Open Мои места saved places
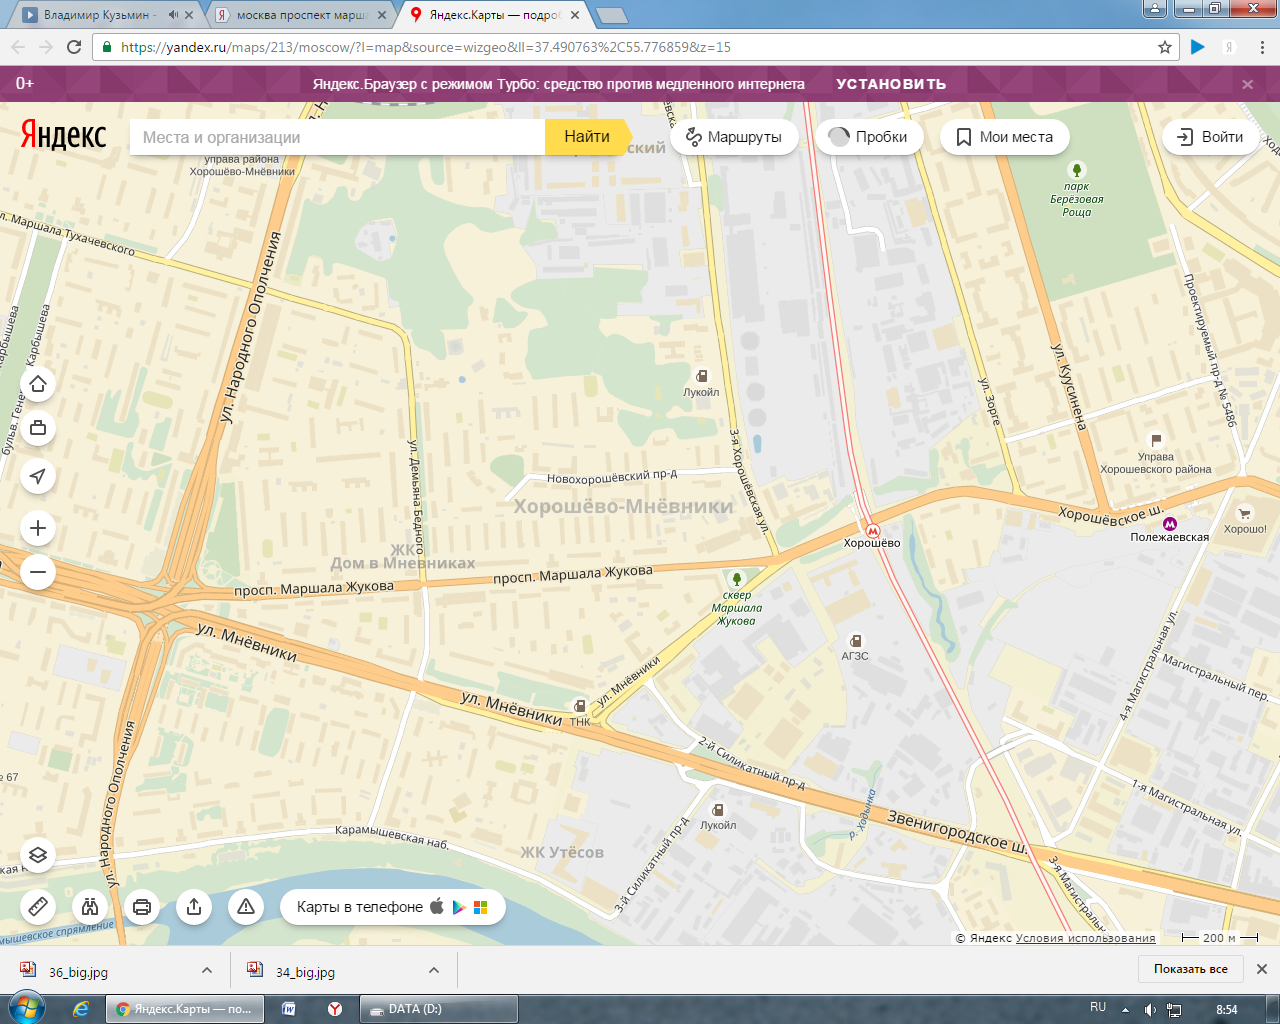The image size is (1280, 1024). tap(1005, 137)
